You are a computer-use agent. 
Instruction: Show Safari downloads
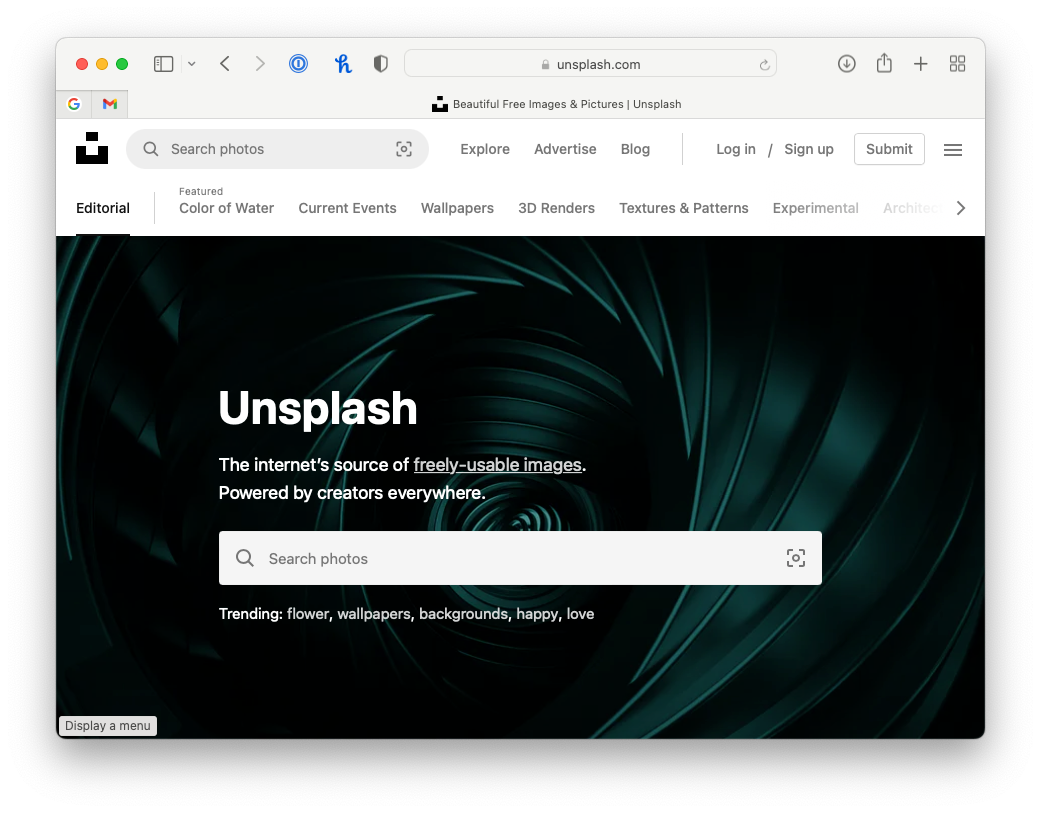point(846,64)
